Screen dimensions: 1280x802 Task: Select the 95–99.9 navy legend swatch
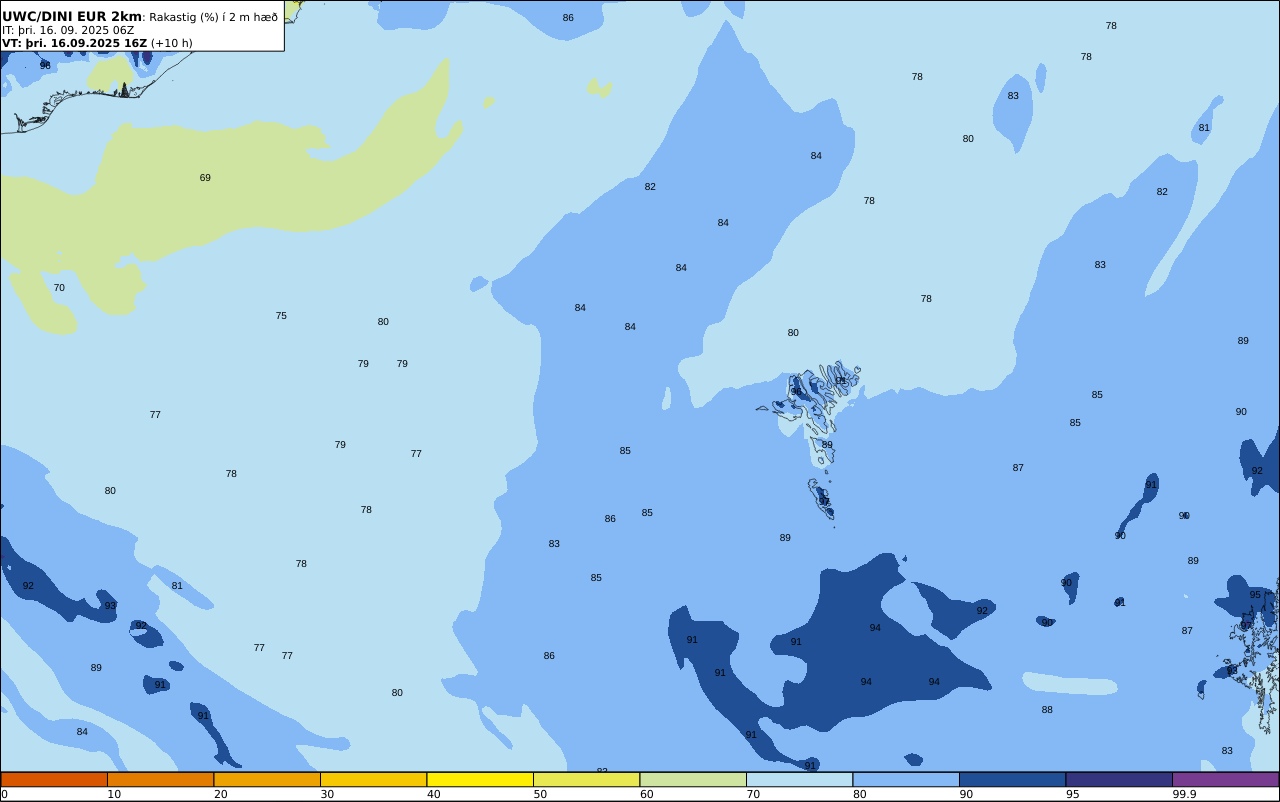(1119, 779)
